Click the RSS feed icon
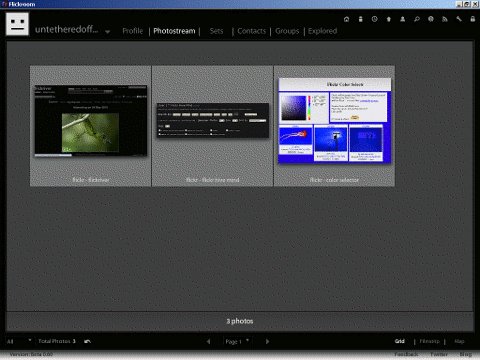 click(445, 19)
